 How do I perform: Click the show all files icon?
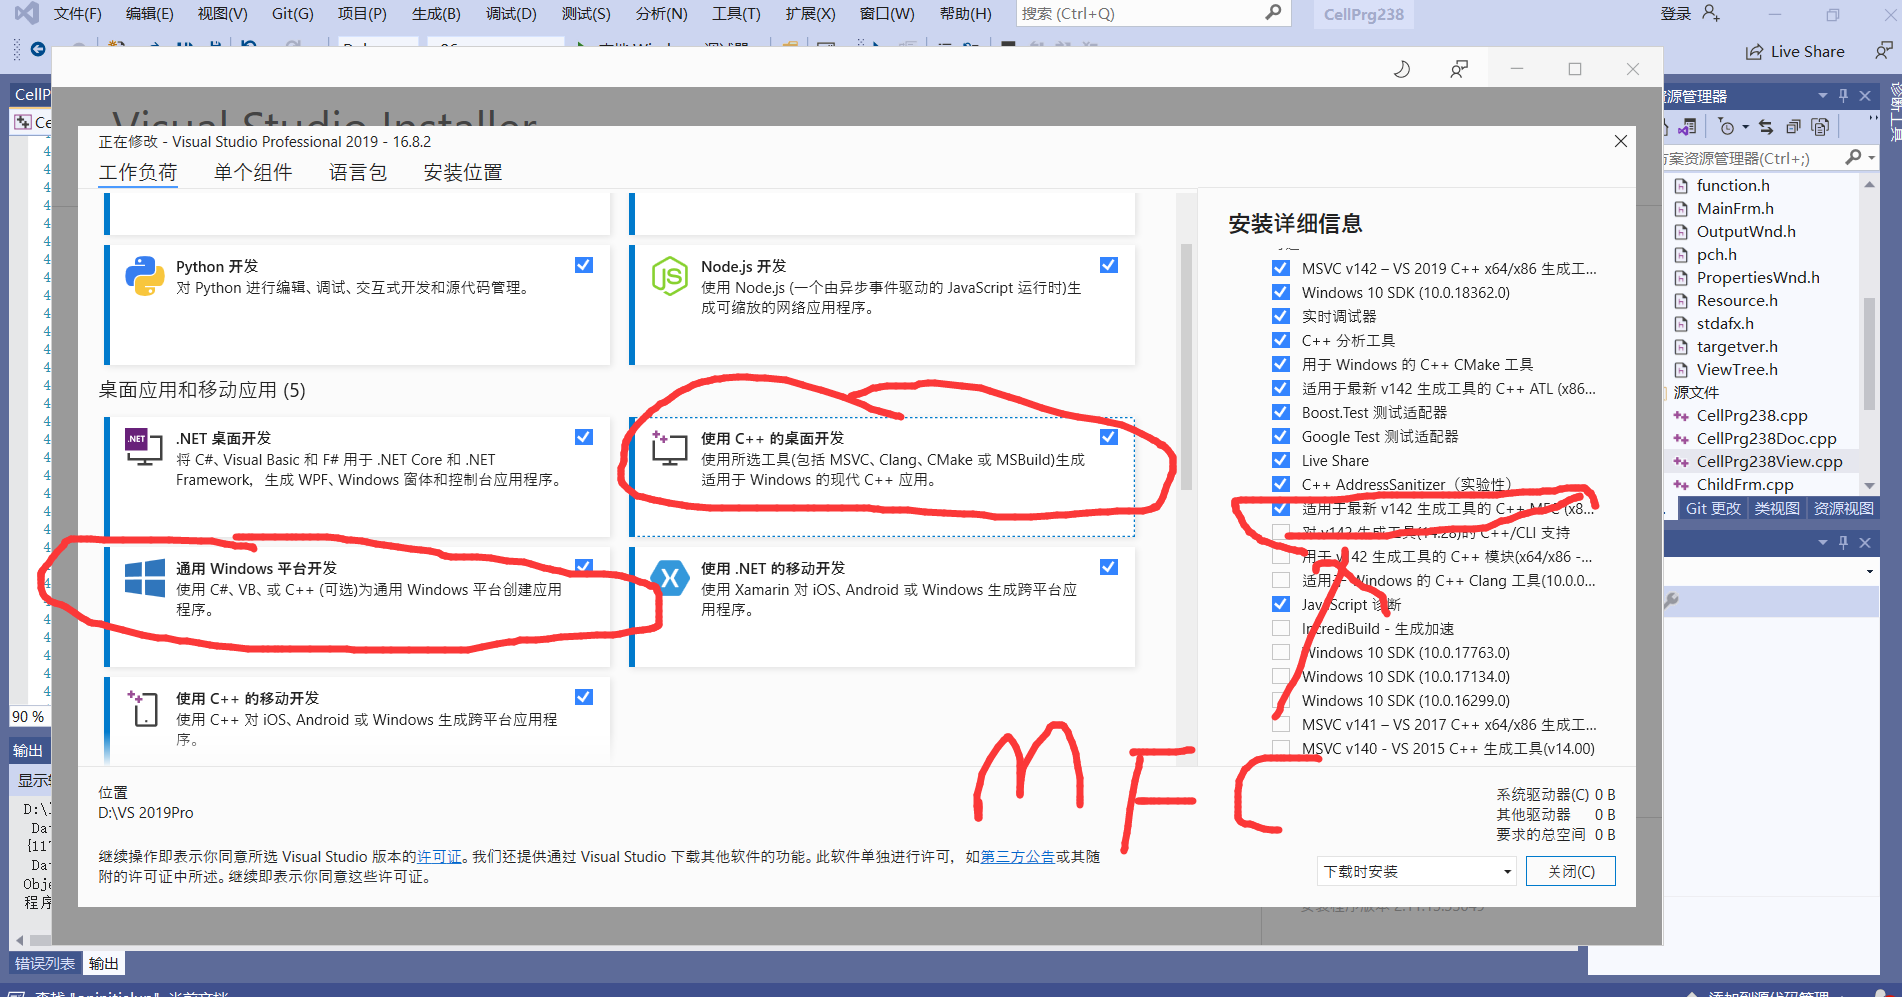(1820, 127)
